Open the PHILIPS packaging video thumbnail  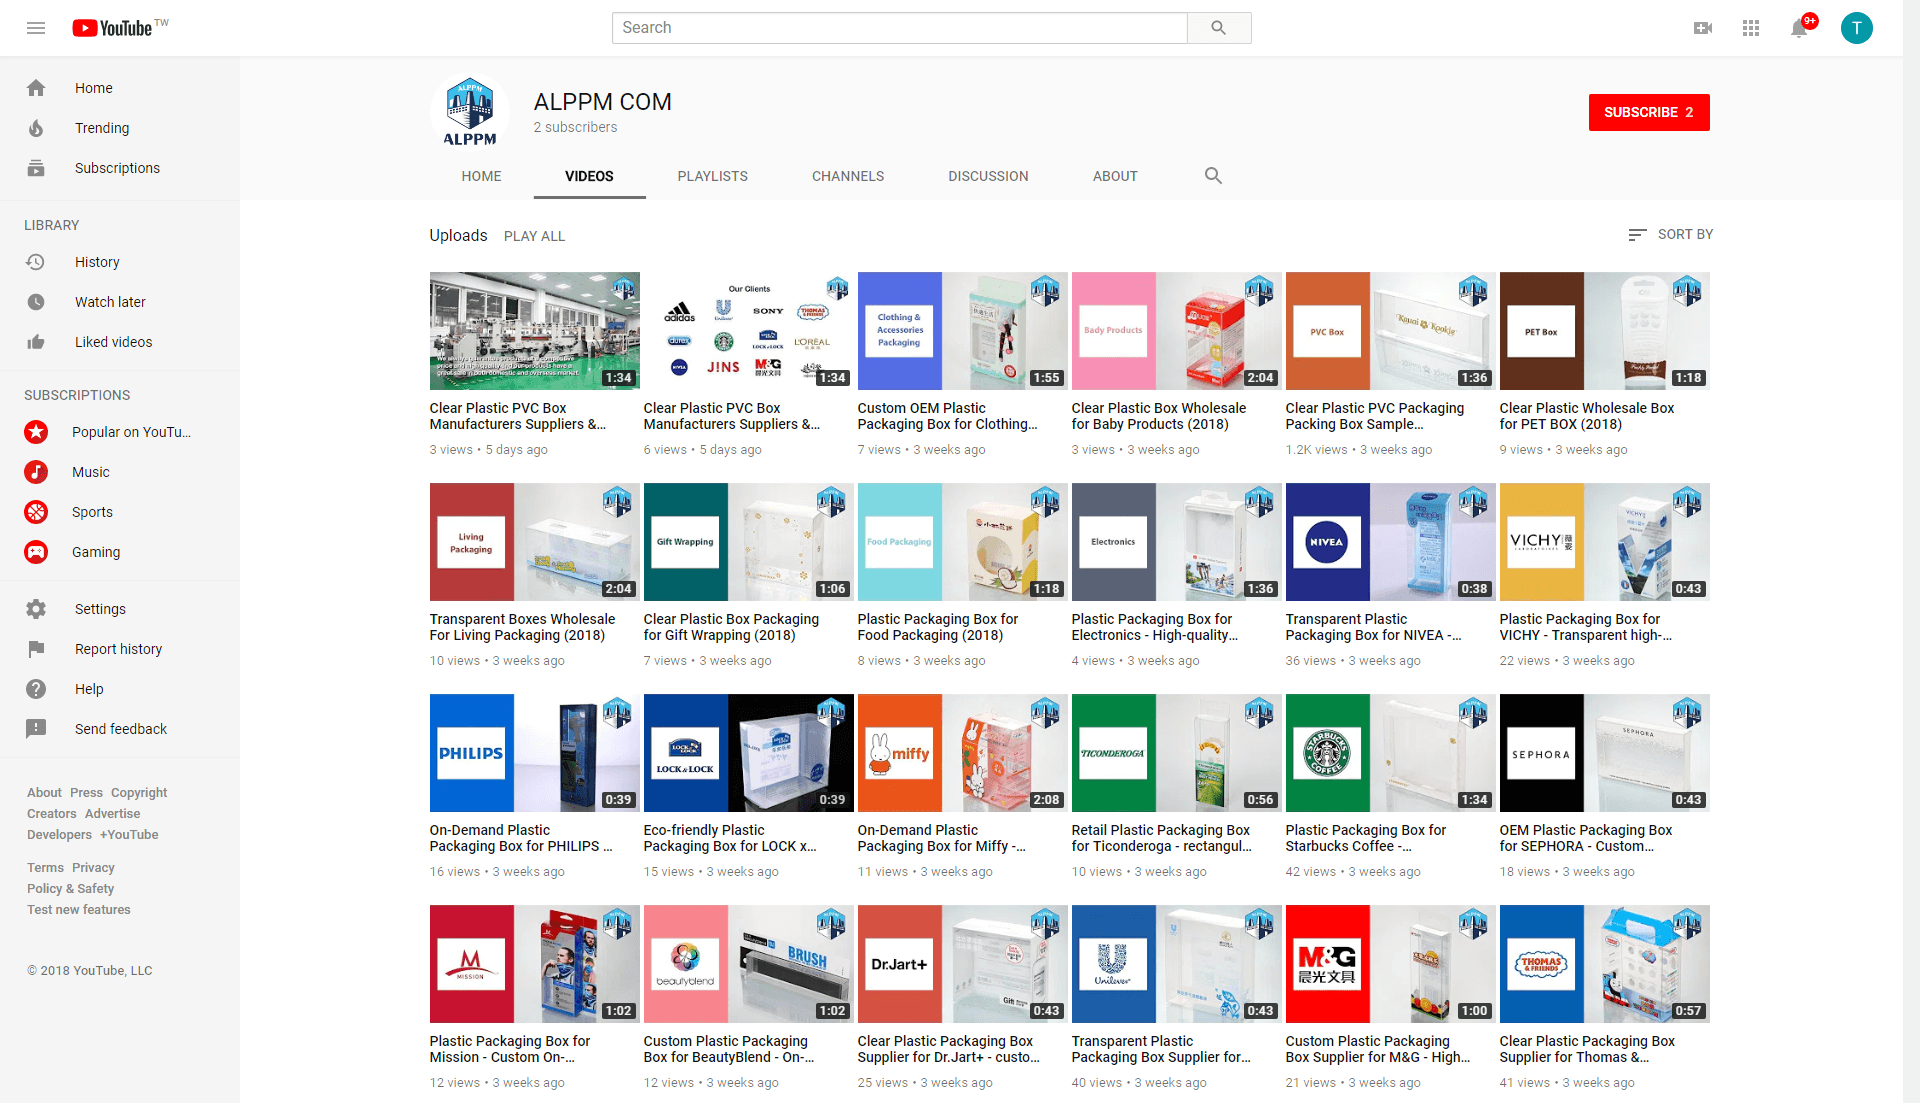pos(534,753)
